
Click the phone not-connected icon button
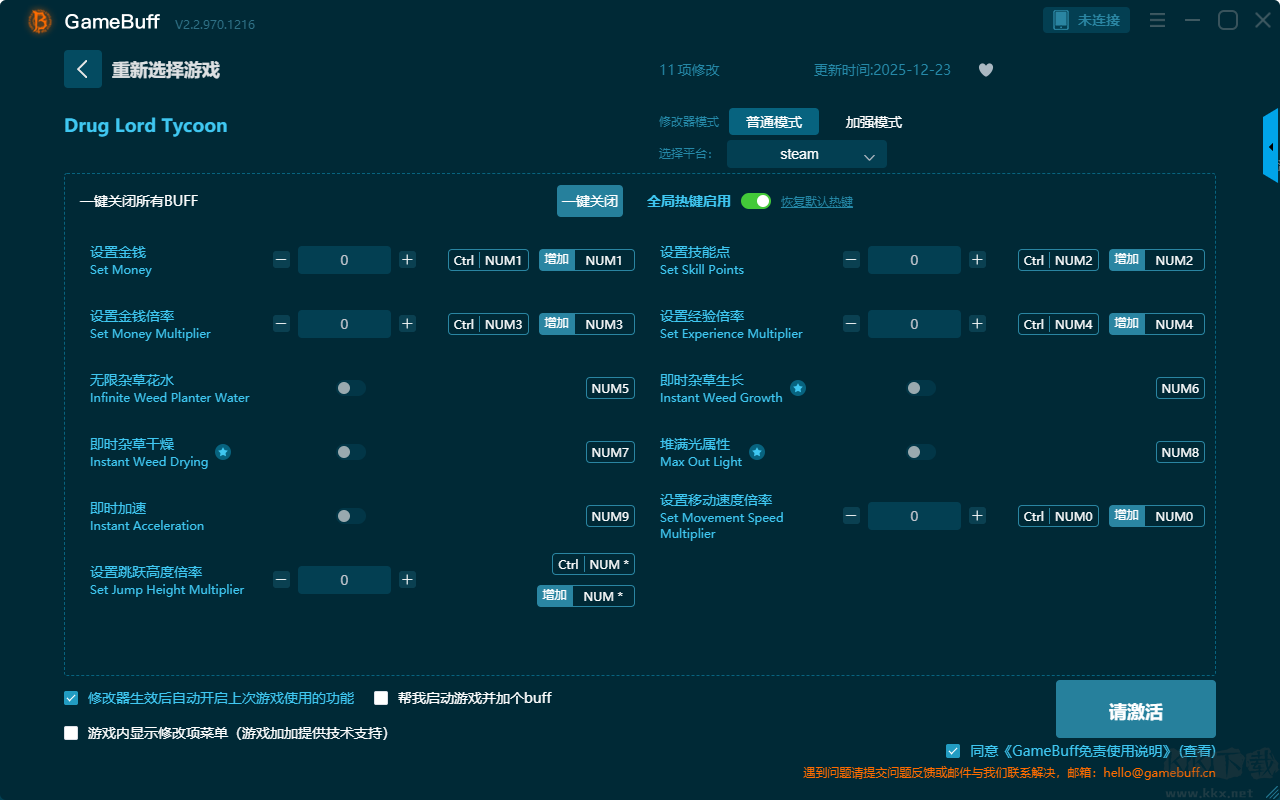(1087, 20)
